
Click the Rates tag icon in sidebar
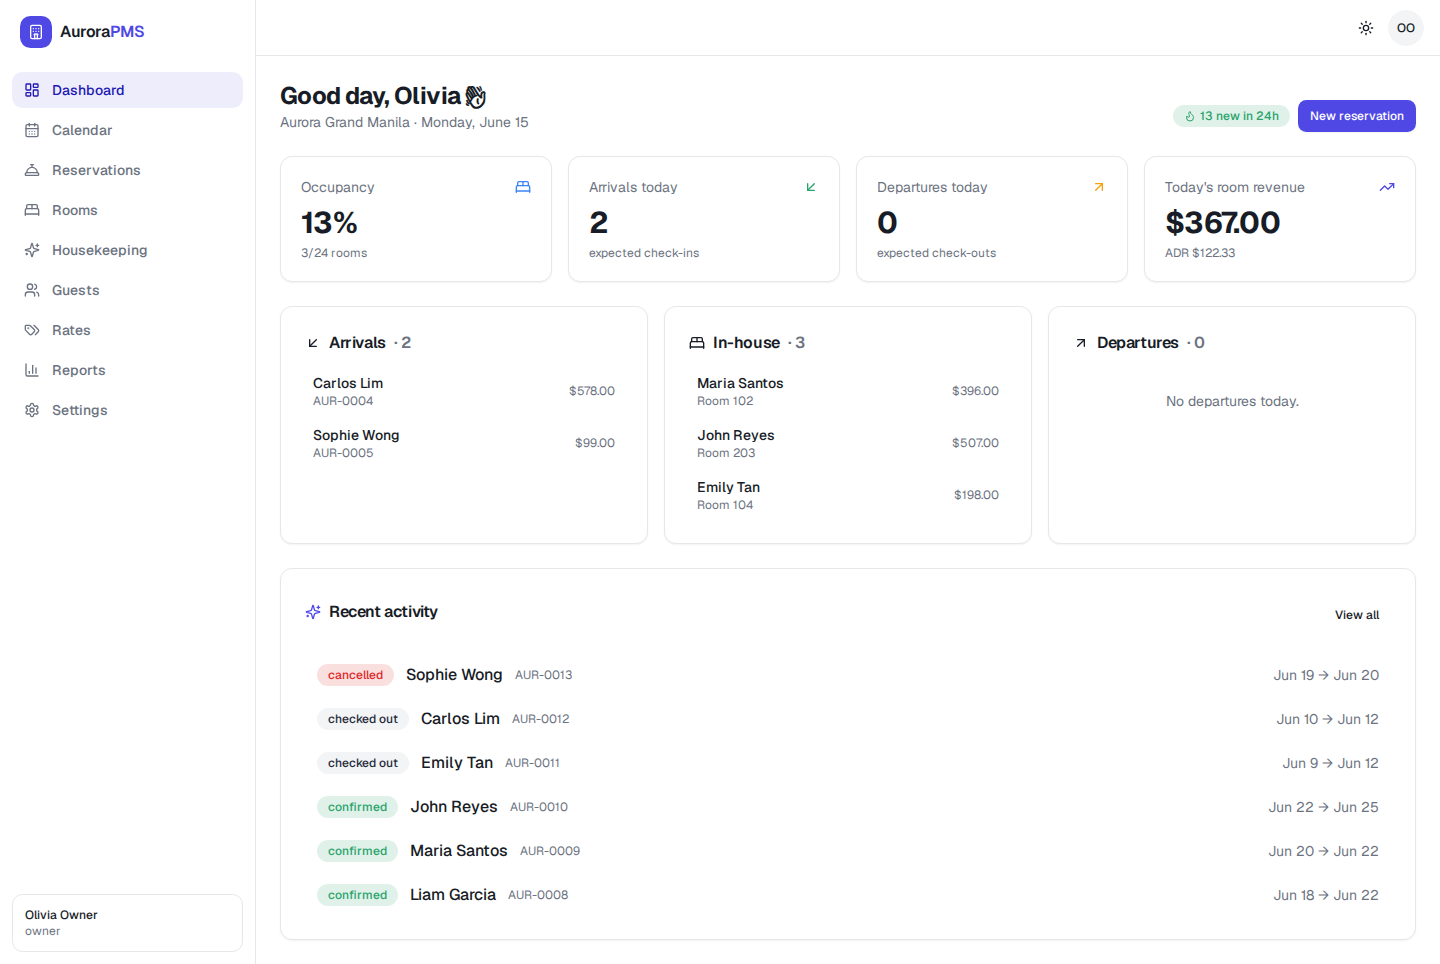point(32,330)
